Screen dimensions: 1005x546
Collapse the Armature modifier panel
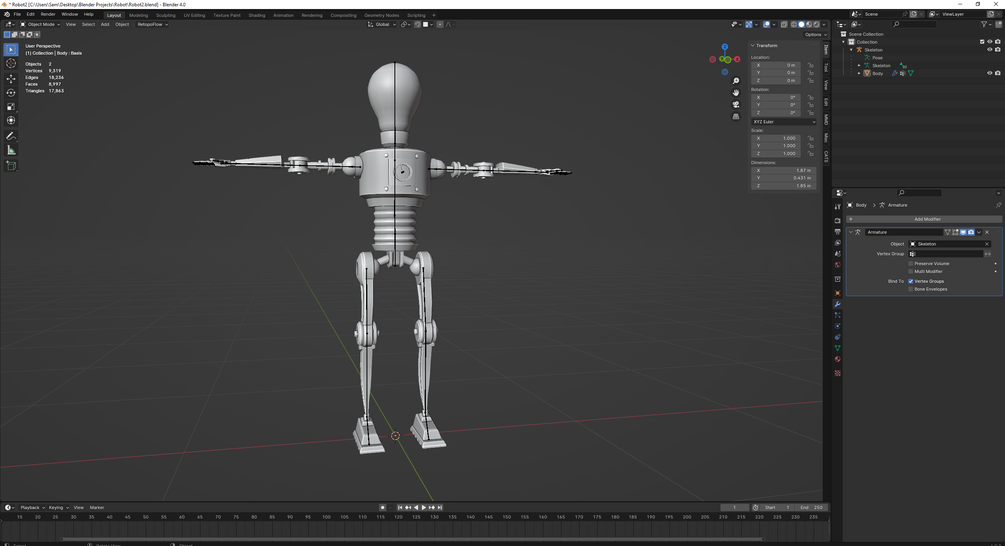[851, 232]
